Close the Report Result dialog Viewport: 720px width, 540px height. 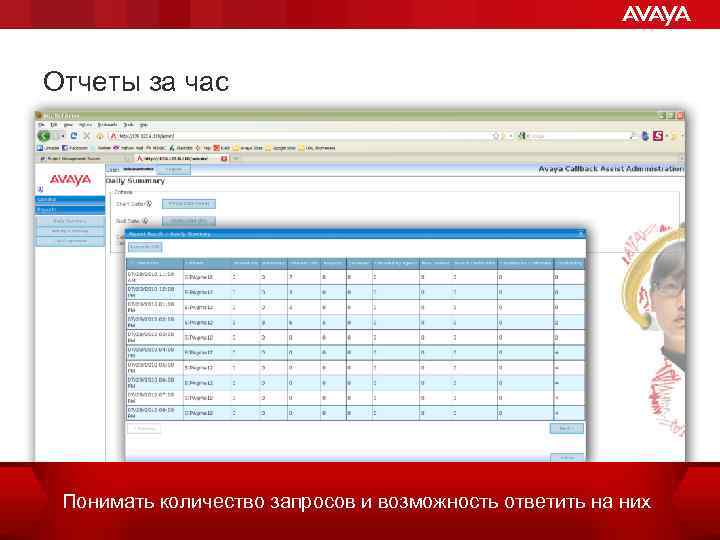[x=580, y=234]
